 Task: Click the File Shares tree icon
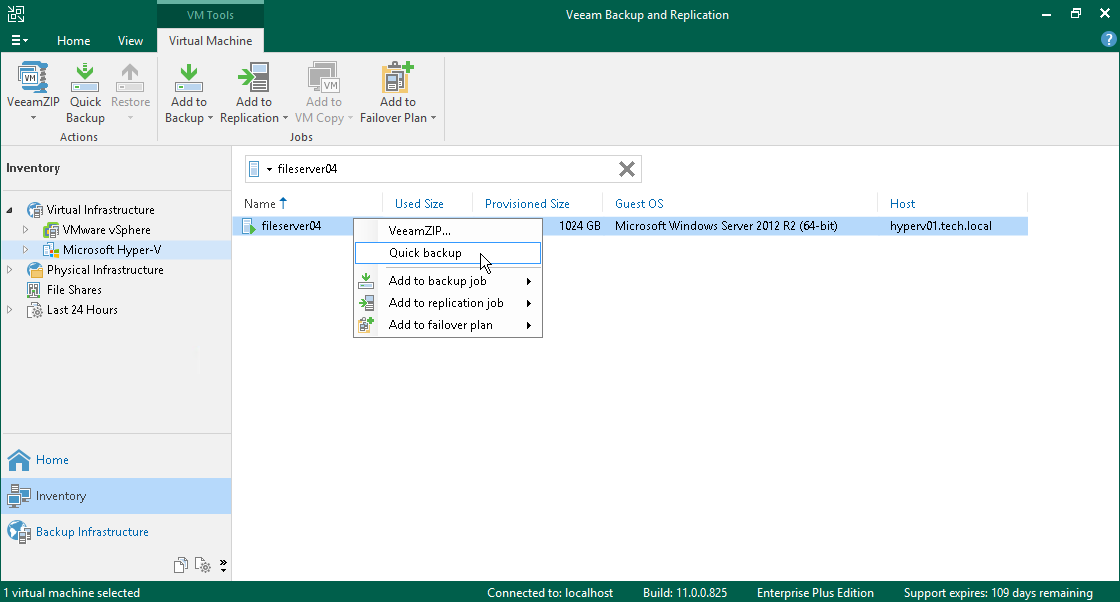tap(34, 290)
